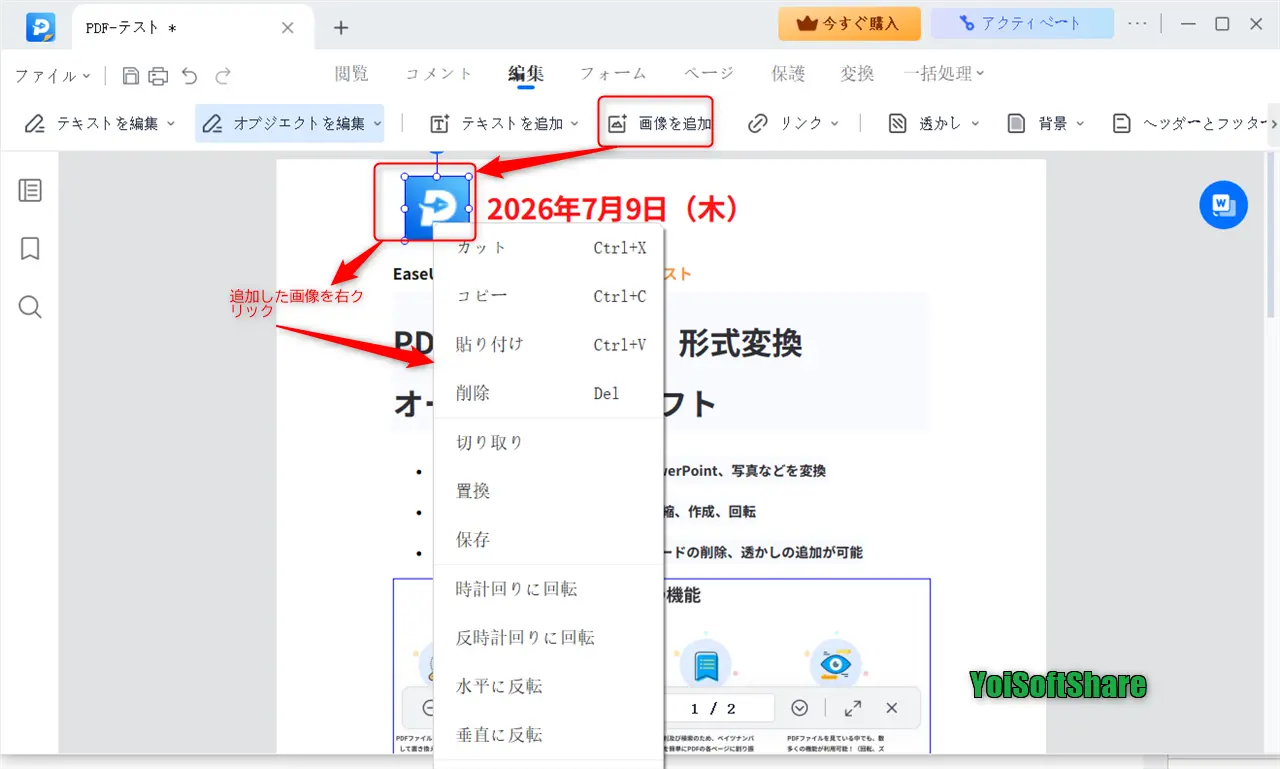The image size is (1280, 769).
Task: Choose 時計回りに回転 in context menu
Action: click(548, 589)
